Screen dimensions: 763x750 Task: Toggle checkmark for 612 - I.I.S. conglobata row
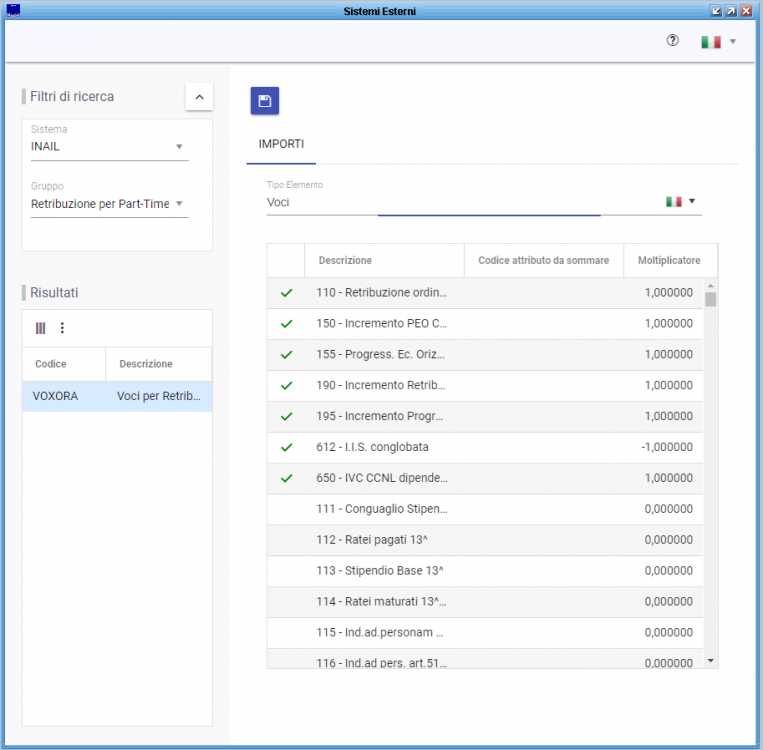[286, 447]
